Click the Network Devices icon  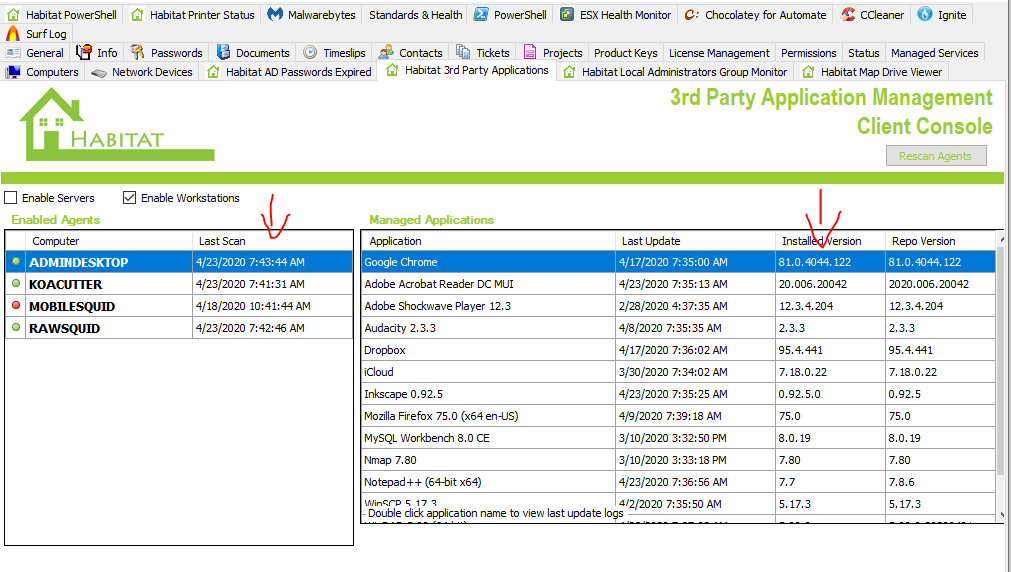(98, 72)
